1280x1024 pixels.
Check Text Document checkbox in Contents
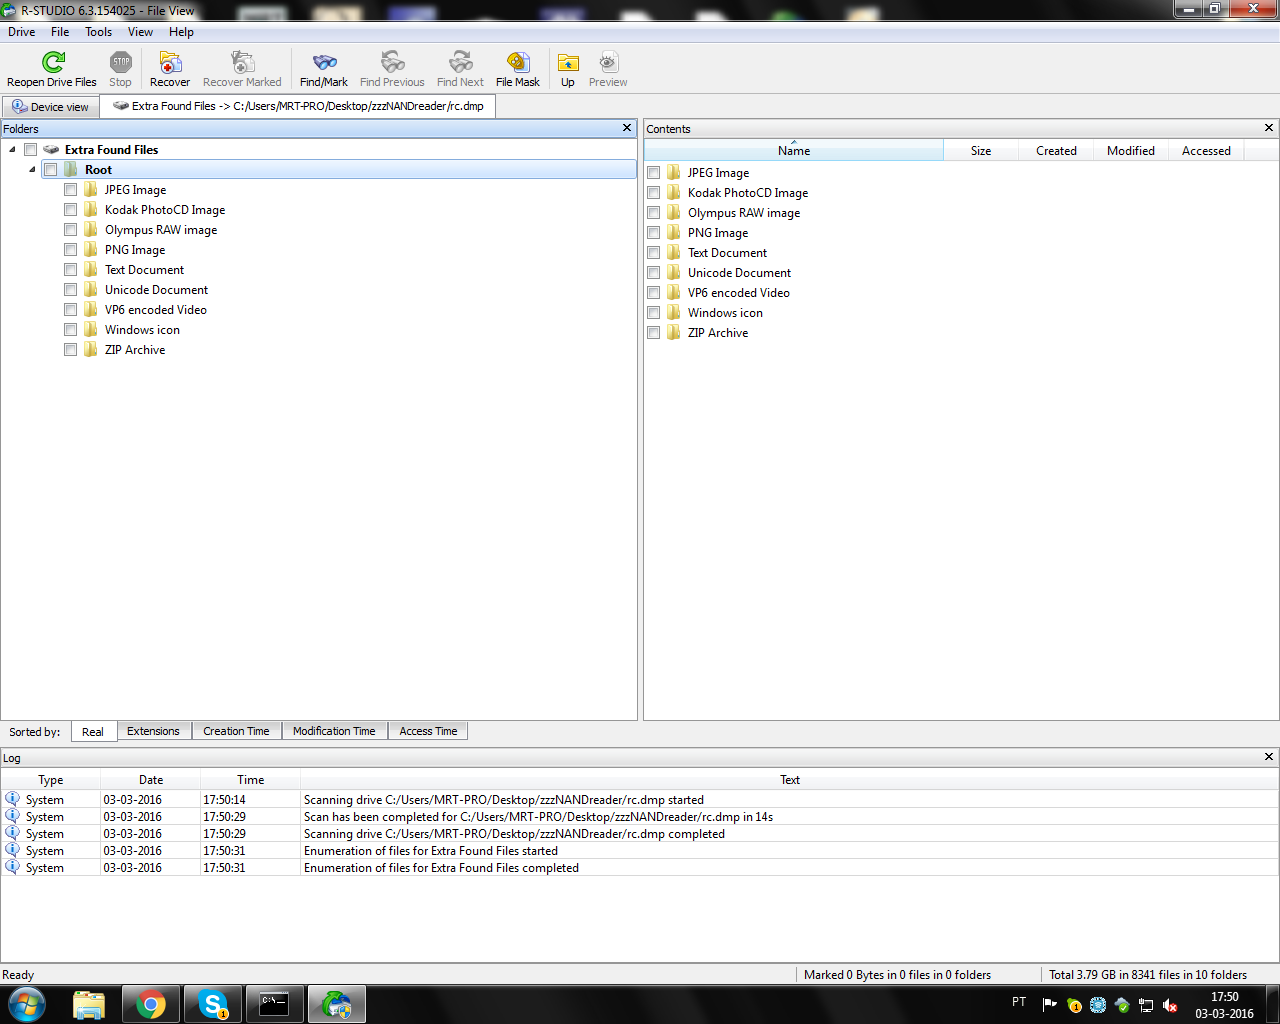coord(654,253)
